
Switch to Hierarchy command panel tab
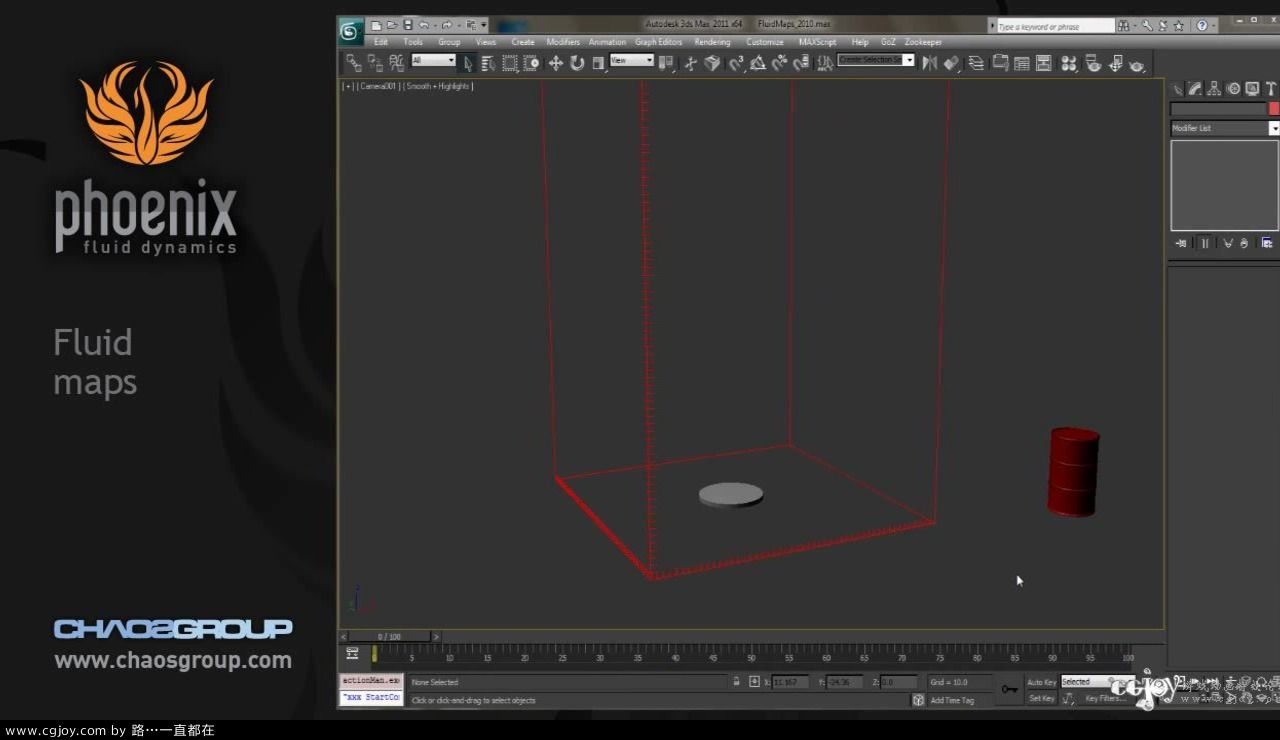coord(1214,89)
